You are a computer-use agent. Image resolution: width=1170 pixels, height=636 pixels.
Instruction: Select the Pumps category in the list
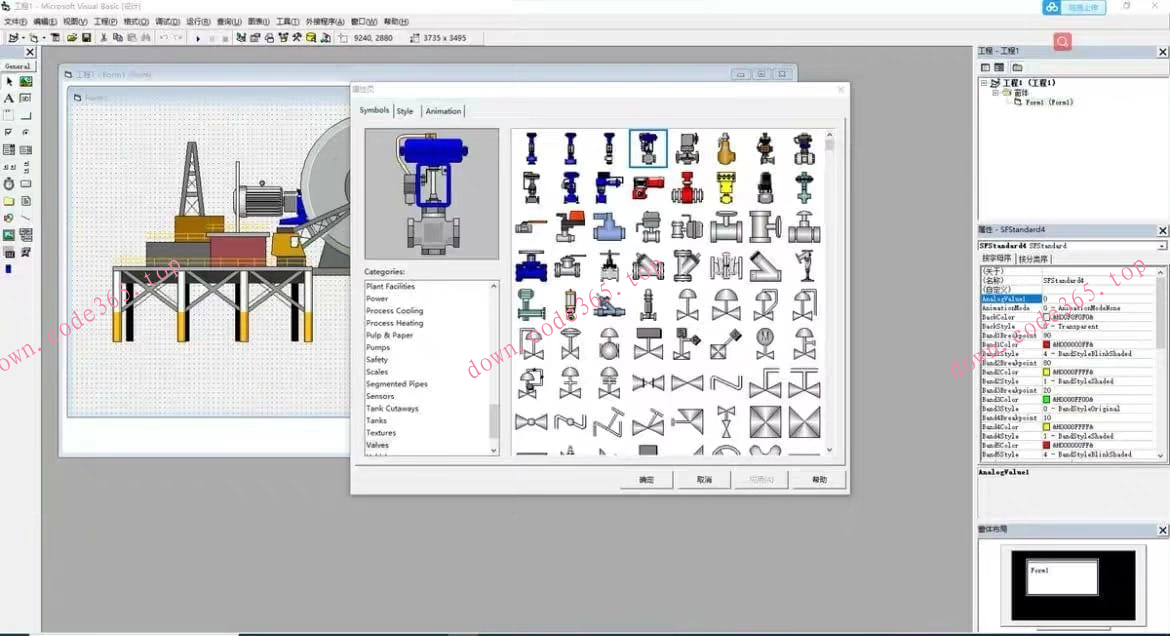coord(378,348)
